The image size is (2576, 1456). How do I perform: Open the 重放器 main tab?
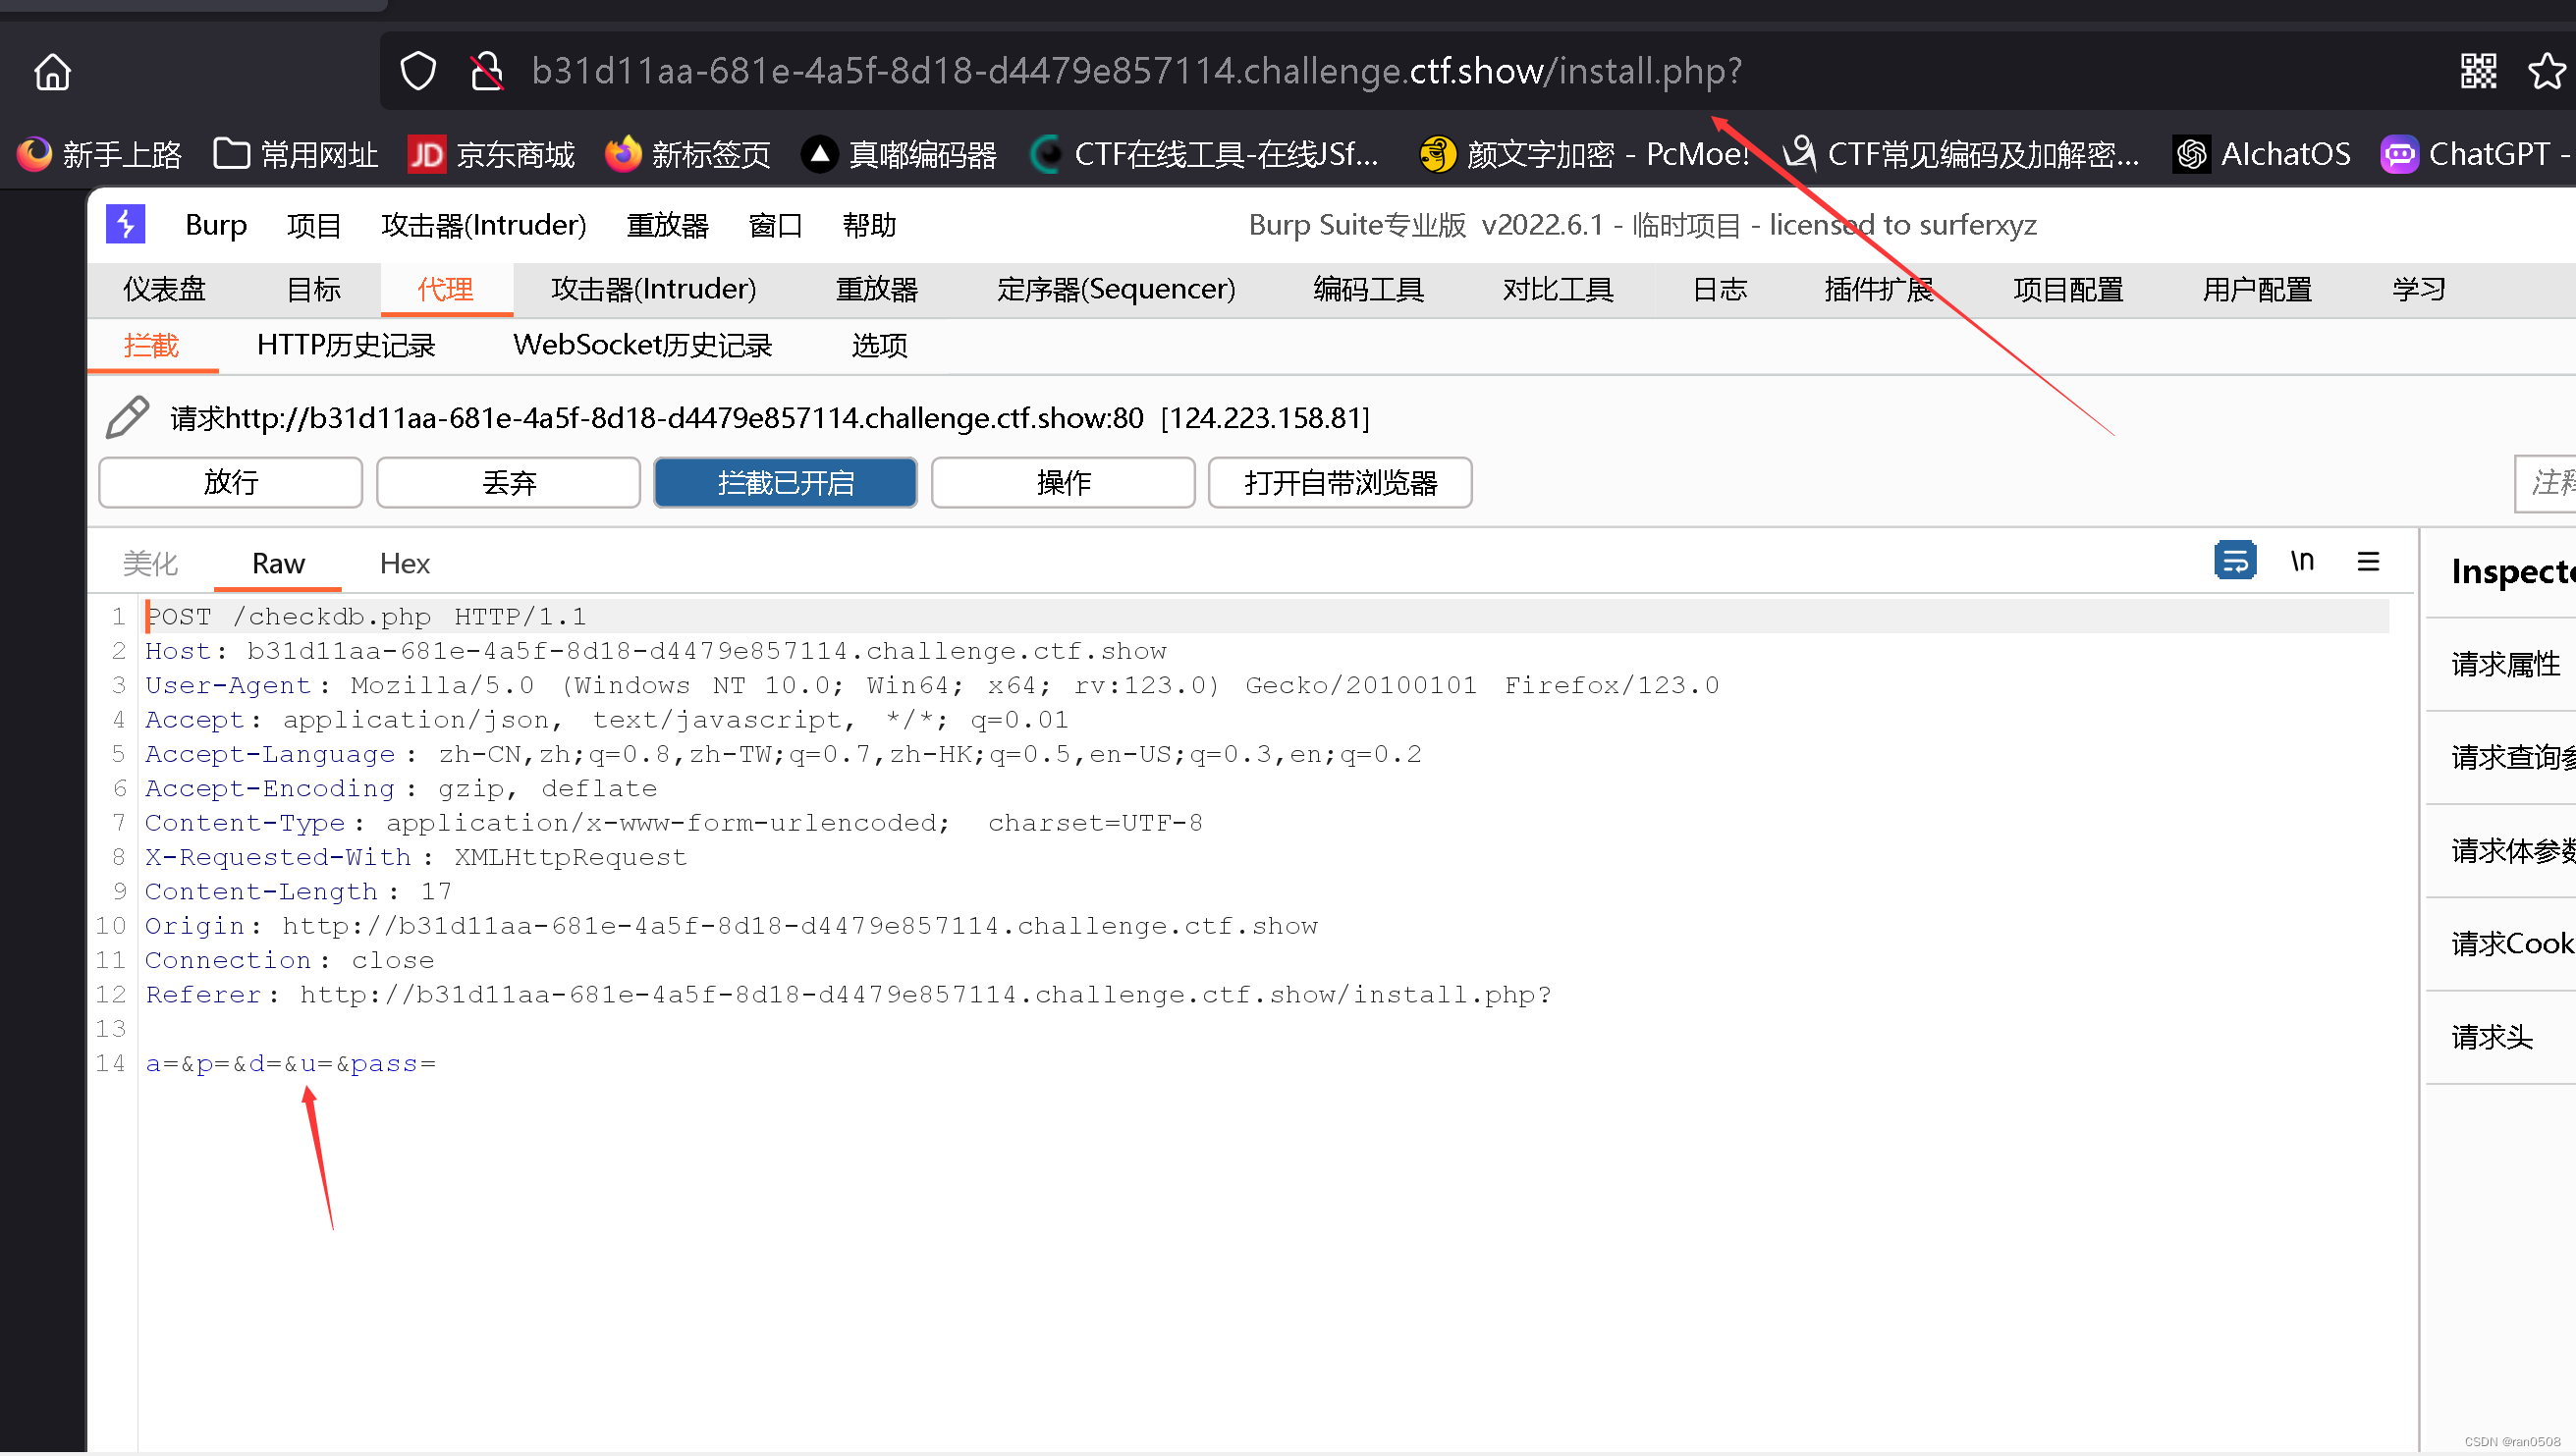point(876,290)
